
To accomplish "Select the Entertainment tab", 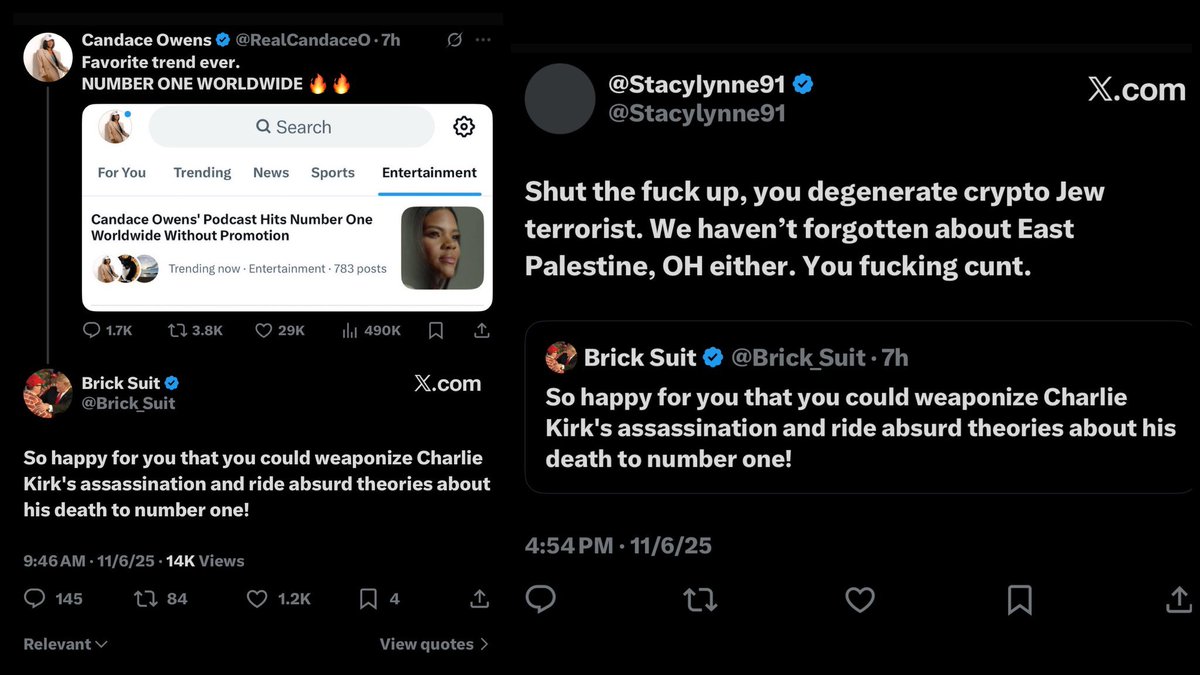I will tap(429, 172).
